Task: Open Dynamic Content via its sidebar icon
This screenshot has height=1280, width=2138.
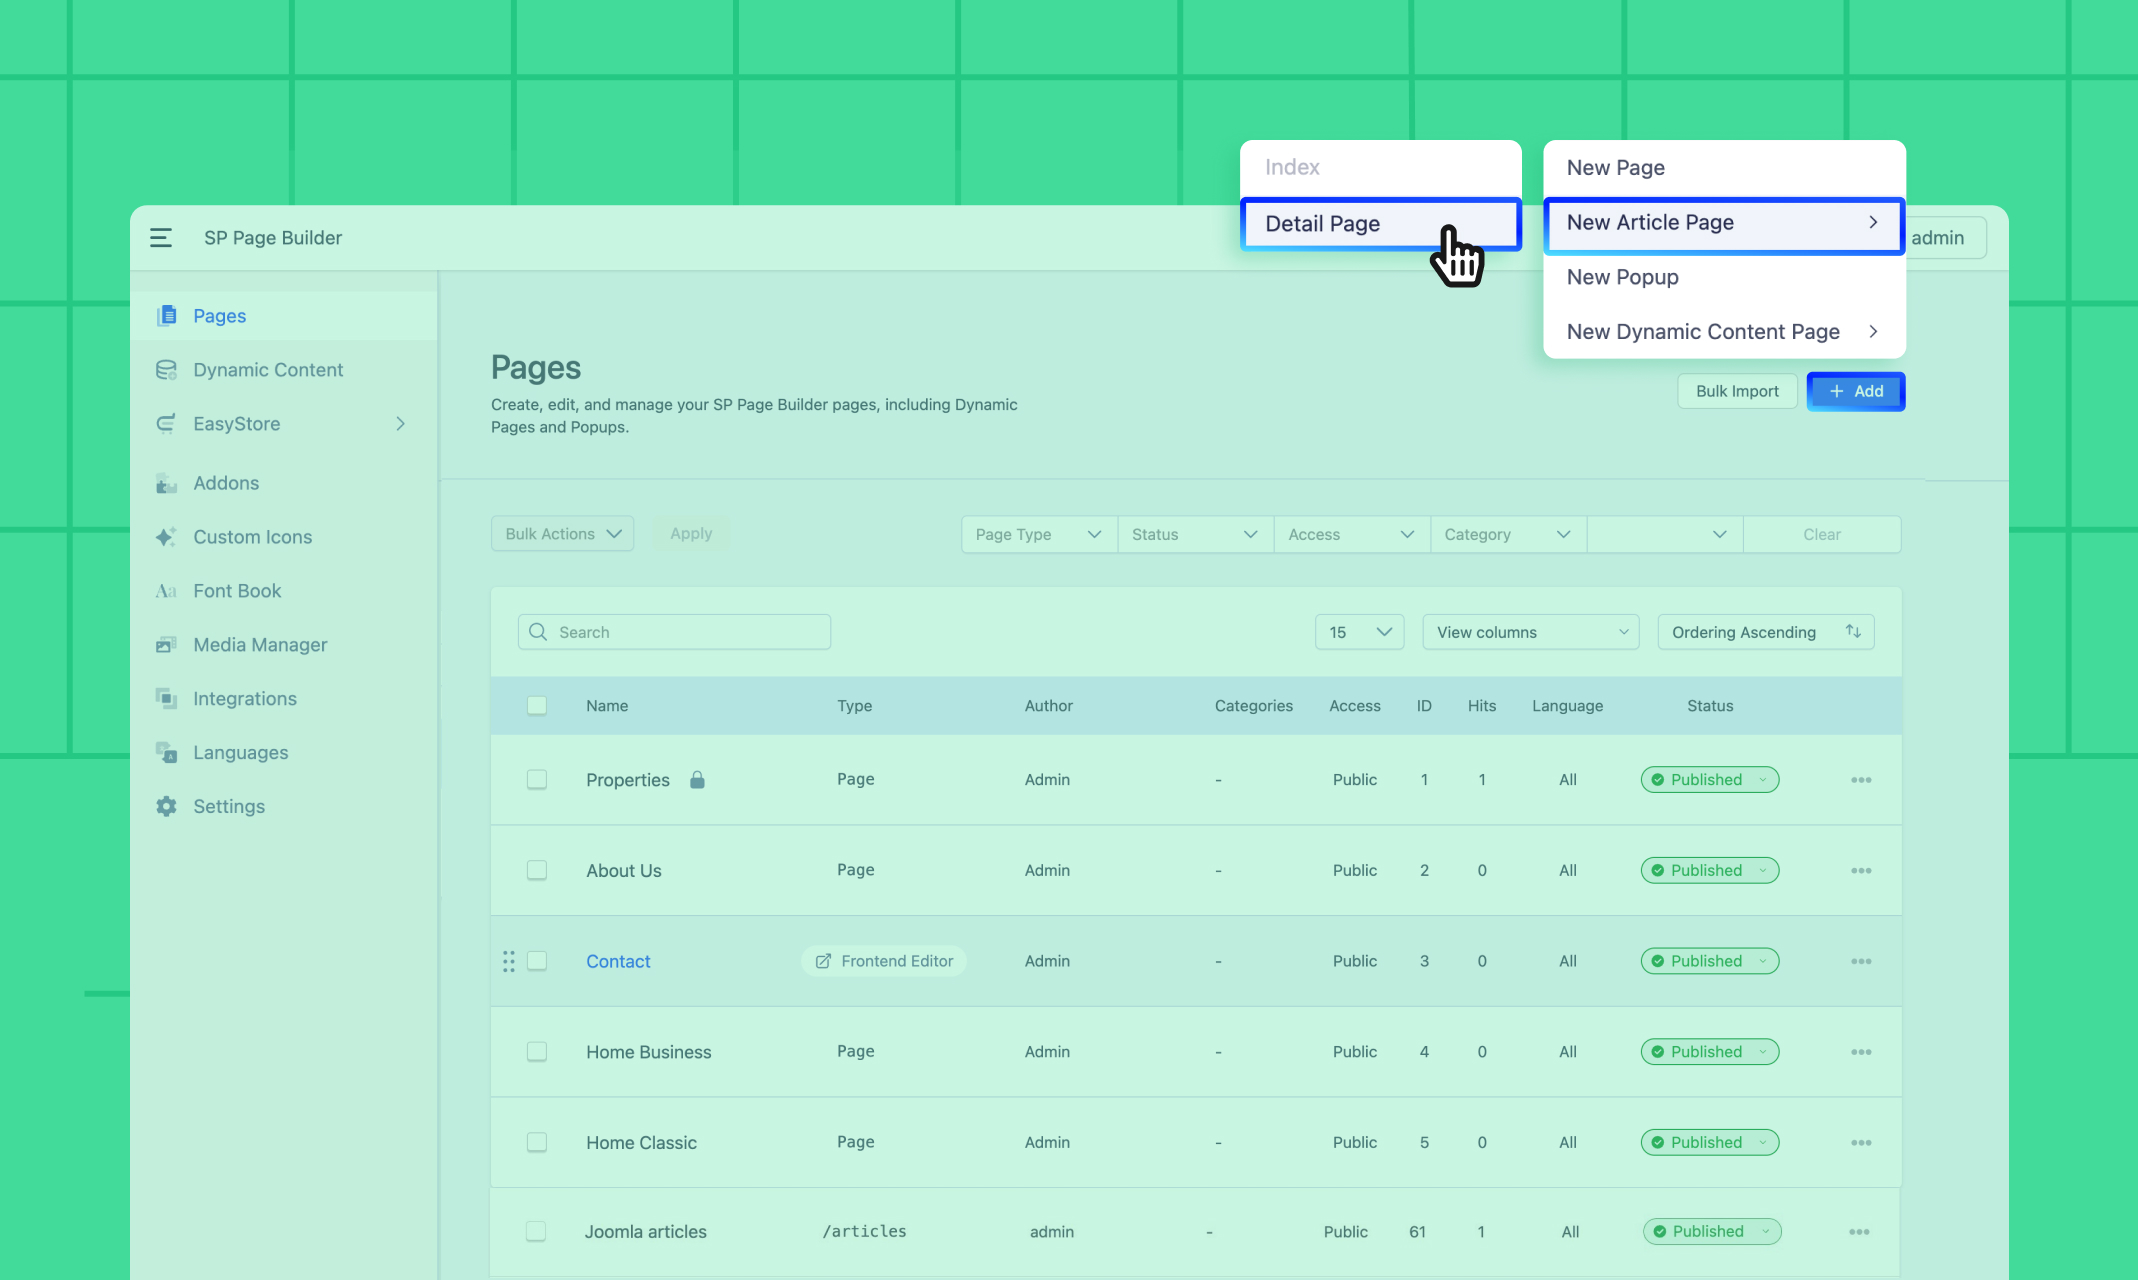Action: pos(166,370)
